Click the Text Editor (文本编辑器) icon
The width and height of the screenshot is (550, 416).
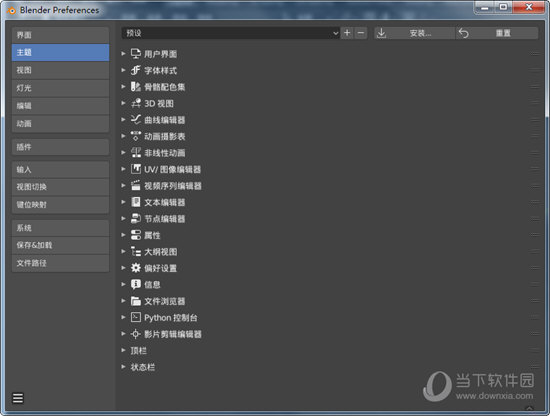click(x=135, y=202)
